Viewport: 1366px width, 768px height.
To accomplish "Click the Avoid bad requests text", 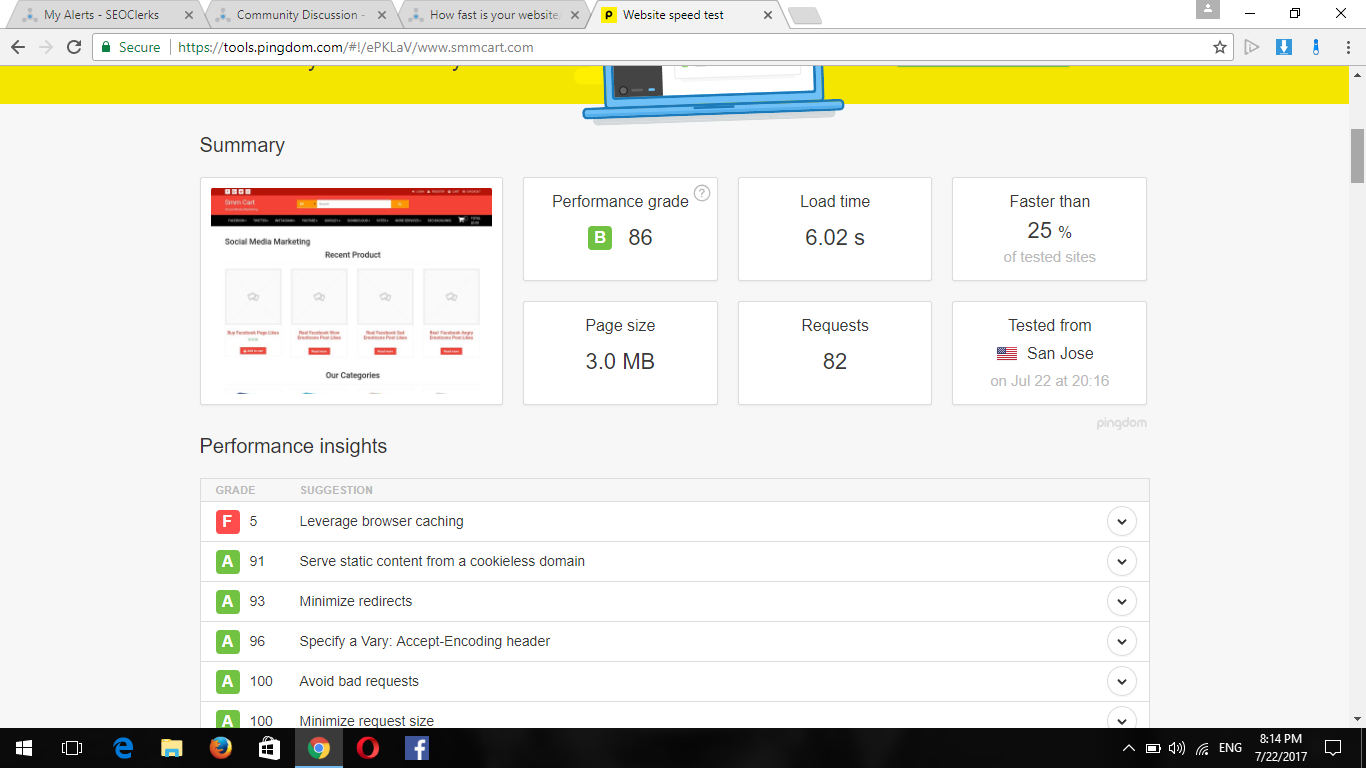I will pyautogui.click(x=359, y=681).
